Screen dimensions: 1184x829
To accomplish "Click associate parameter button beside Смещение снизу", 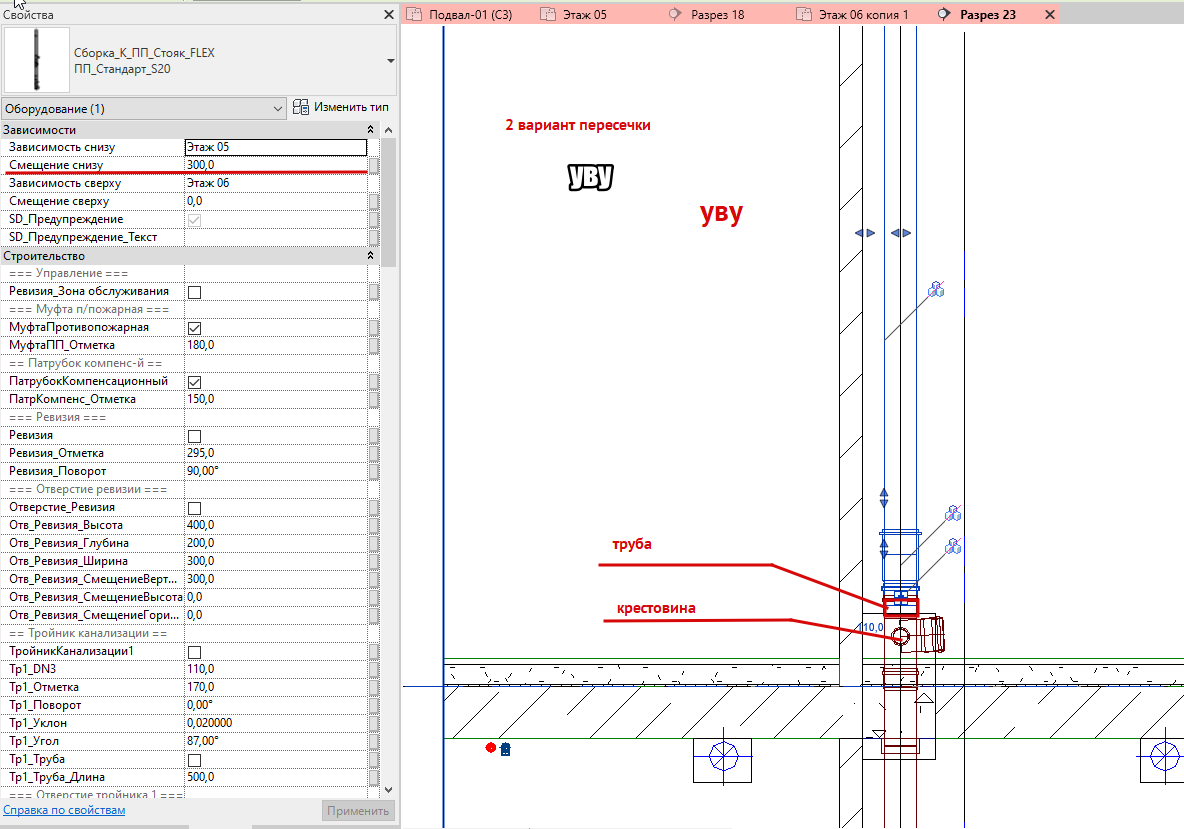I will click(x=374, y=165).
